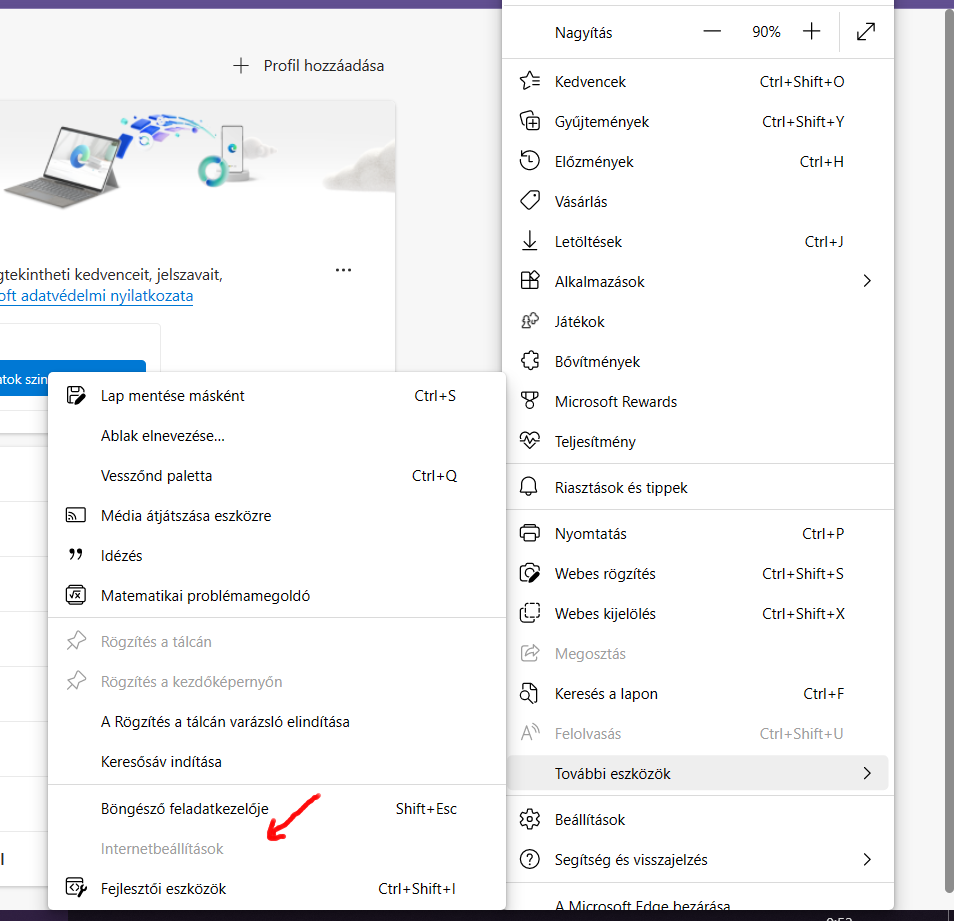Screen dimensions: 956x921
Task: Click the Fejlesztői eszközök dev tools icon
Action: tap(76, 888)
